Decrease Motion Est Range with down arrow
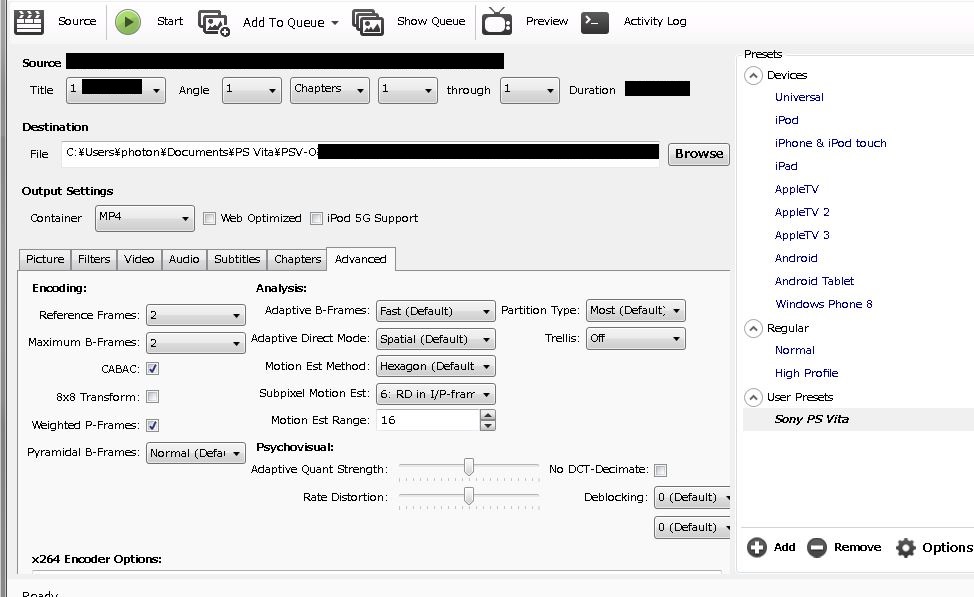The width and height of the screenshot is (974, 597). pyautogui.click(x=488, y=426)
